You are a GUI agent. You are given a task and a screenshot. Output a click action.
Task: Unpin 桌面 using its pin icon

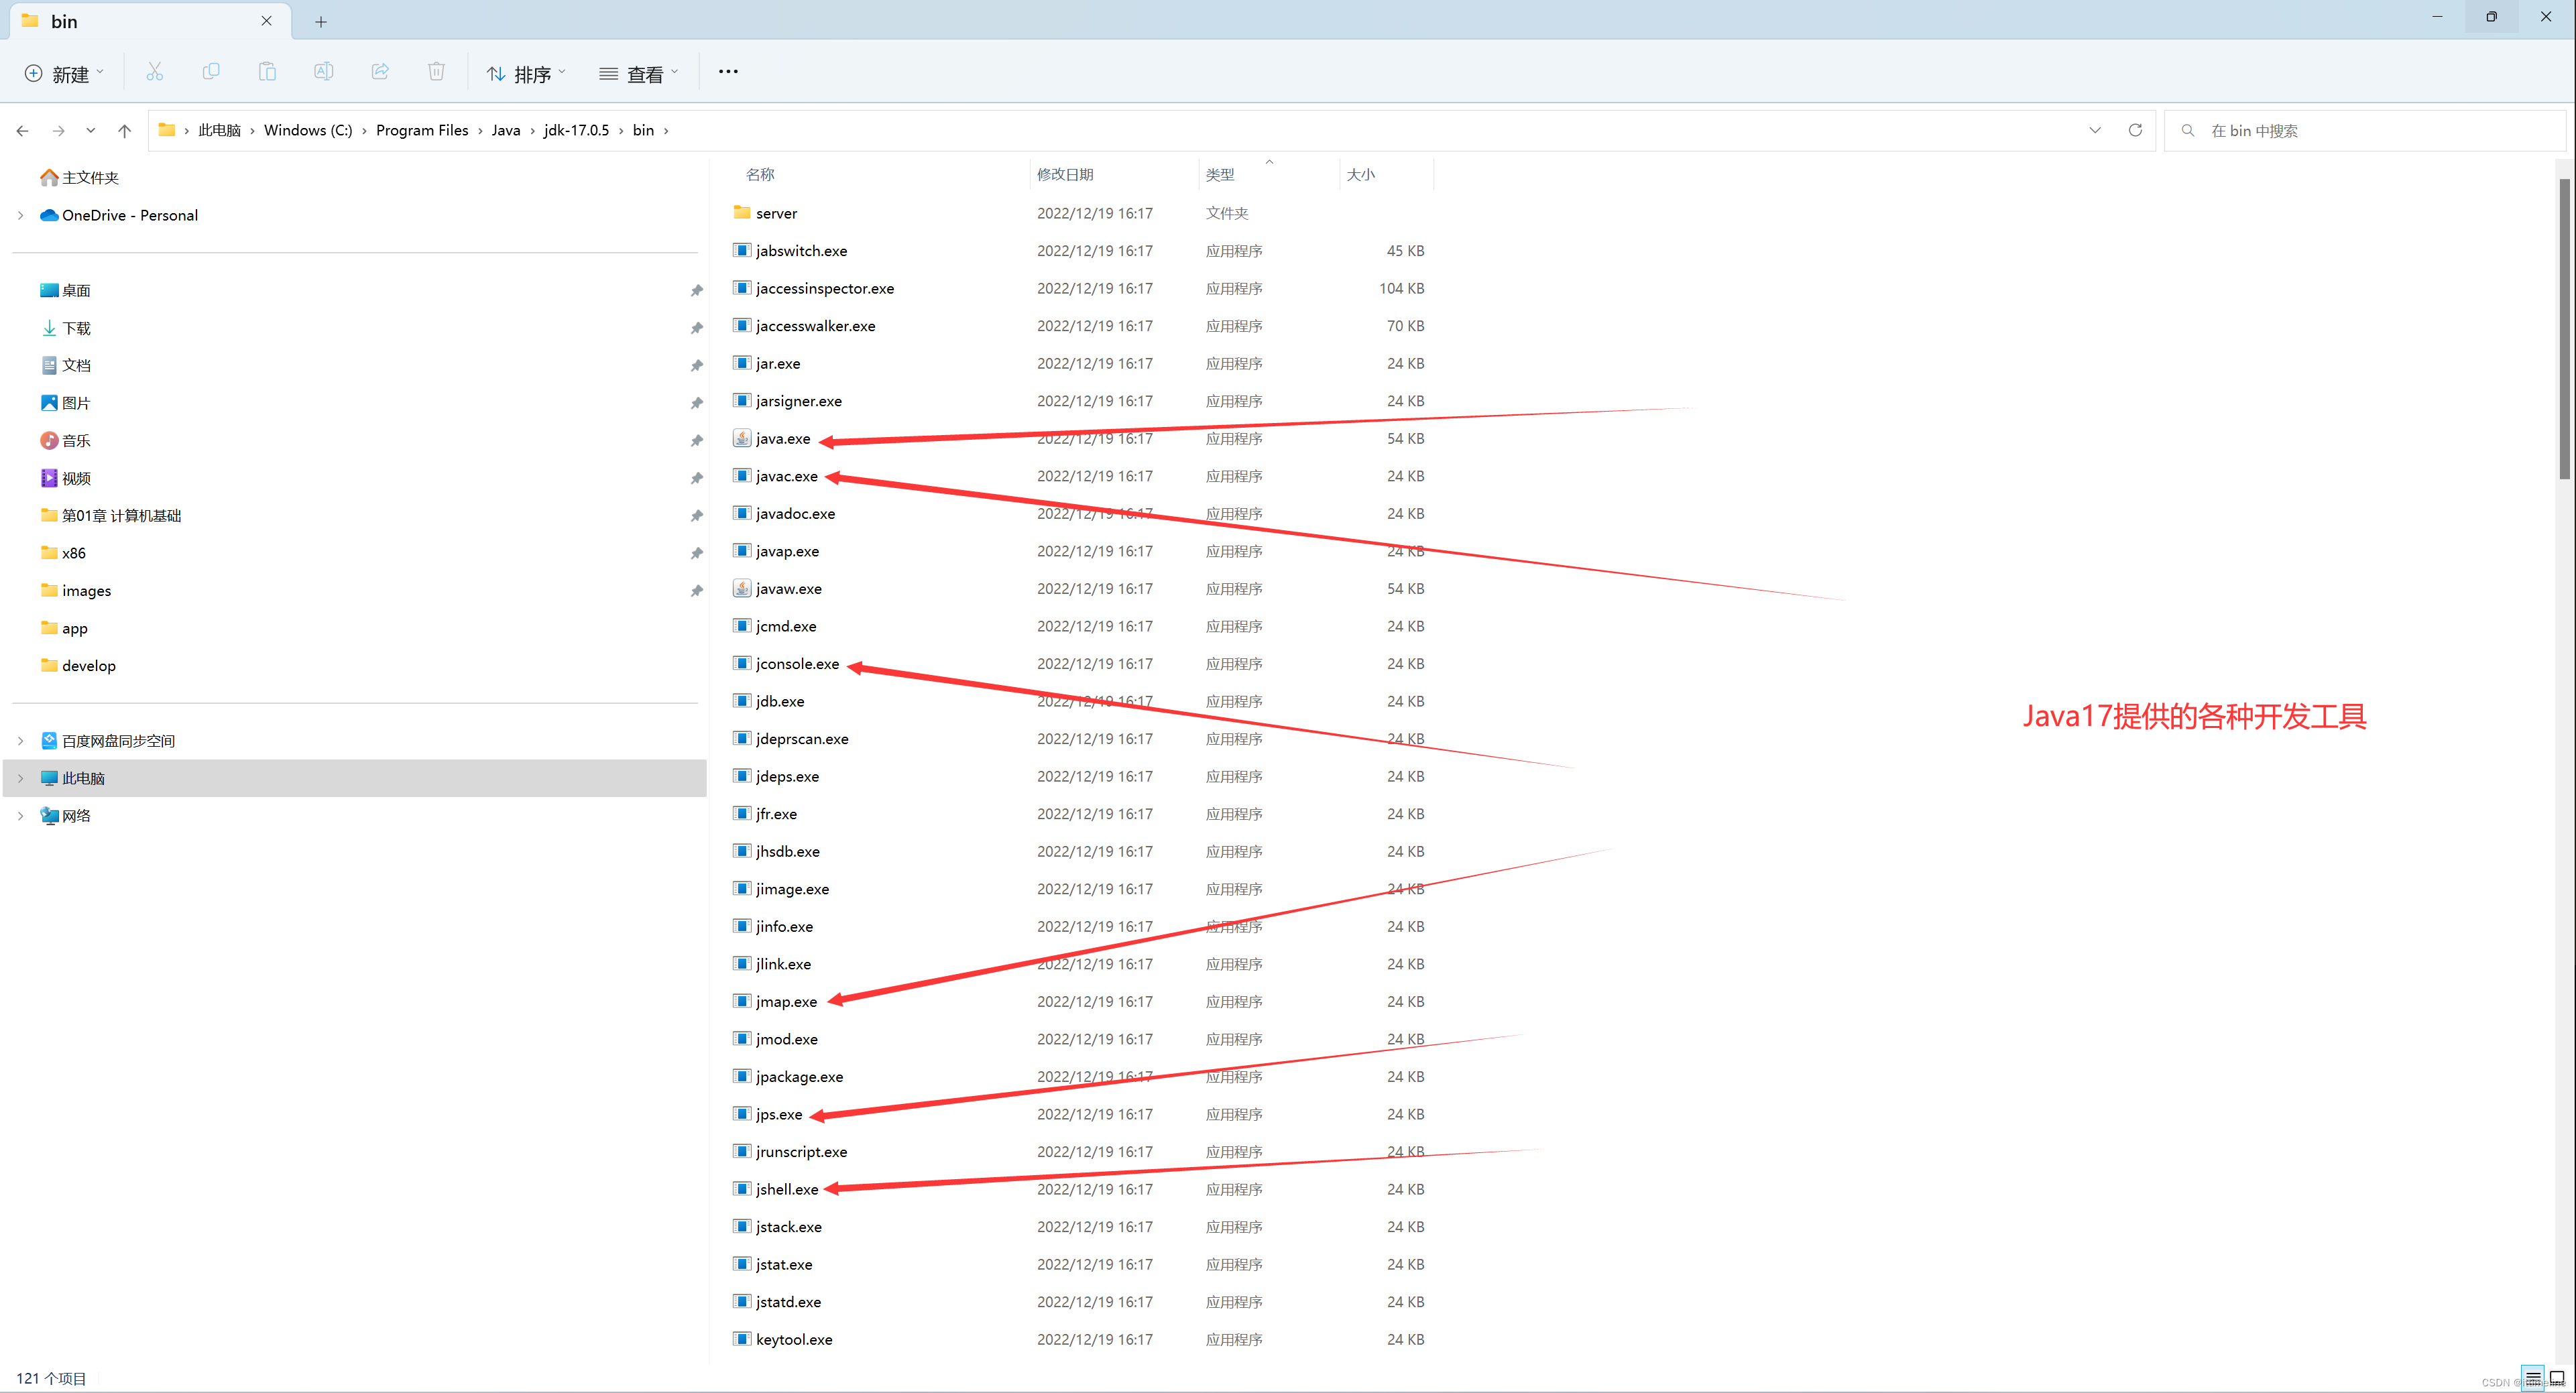[x=696, y=291]
